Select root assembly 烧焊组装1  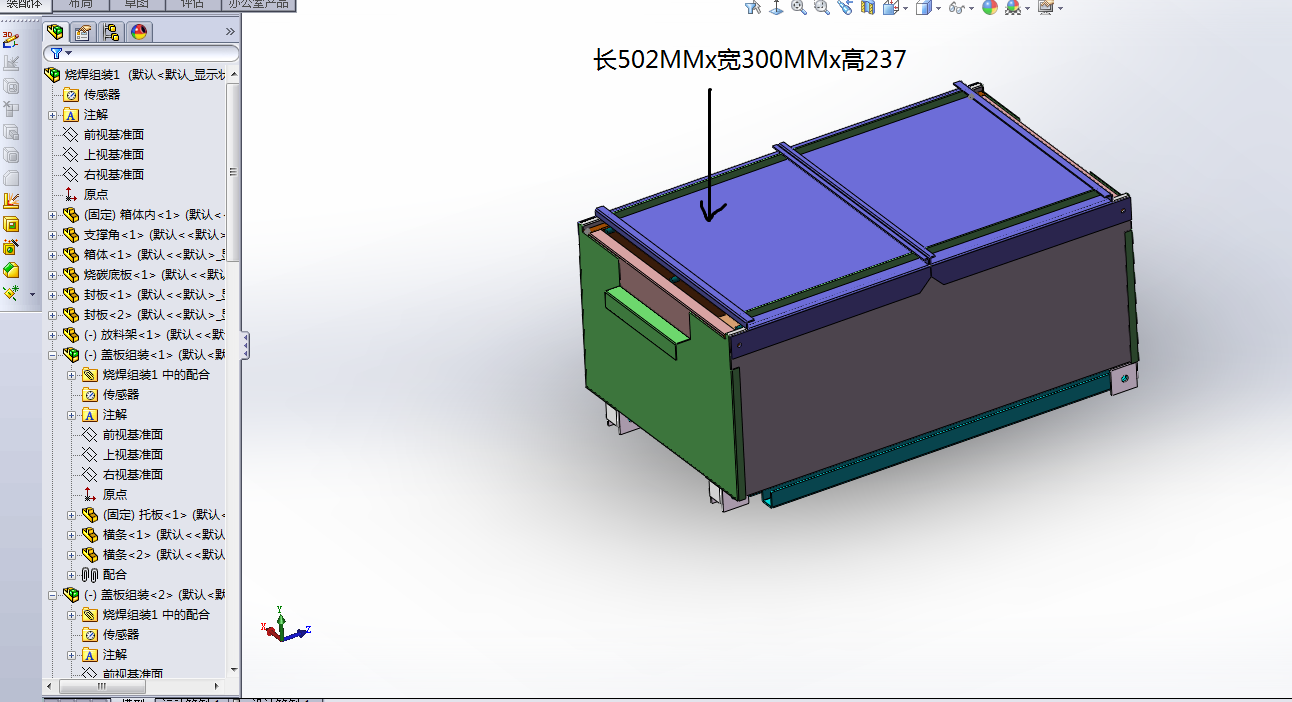93,74
